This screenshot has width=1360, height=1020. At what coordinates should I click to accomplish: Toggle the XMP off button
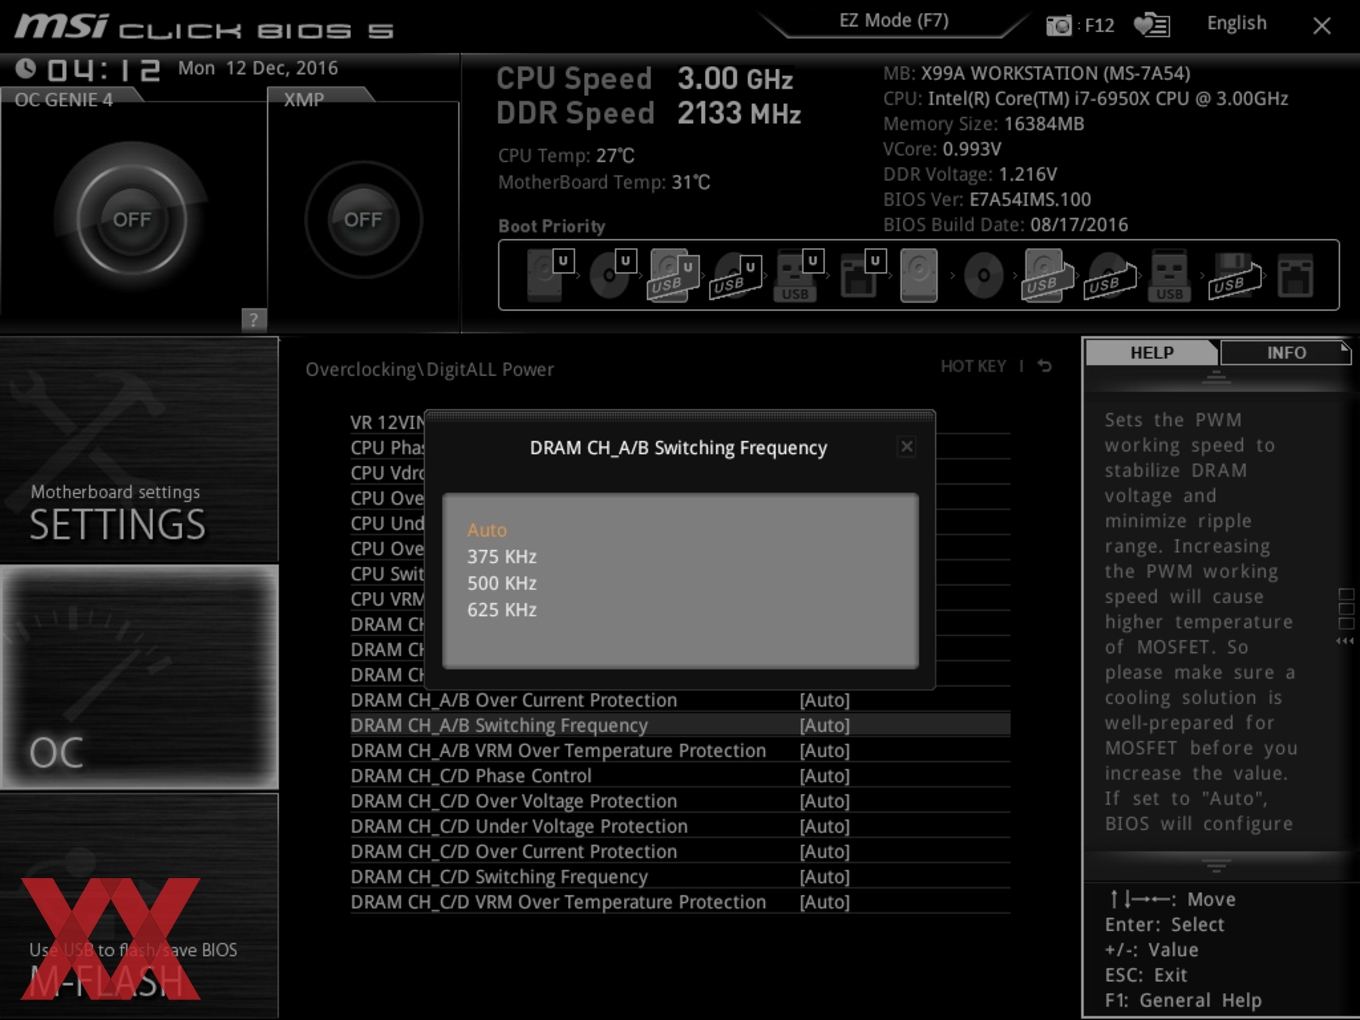(x=363, y=219)
